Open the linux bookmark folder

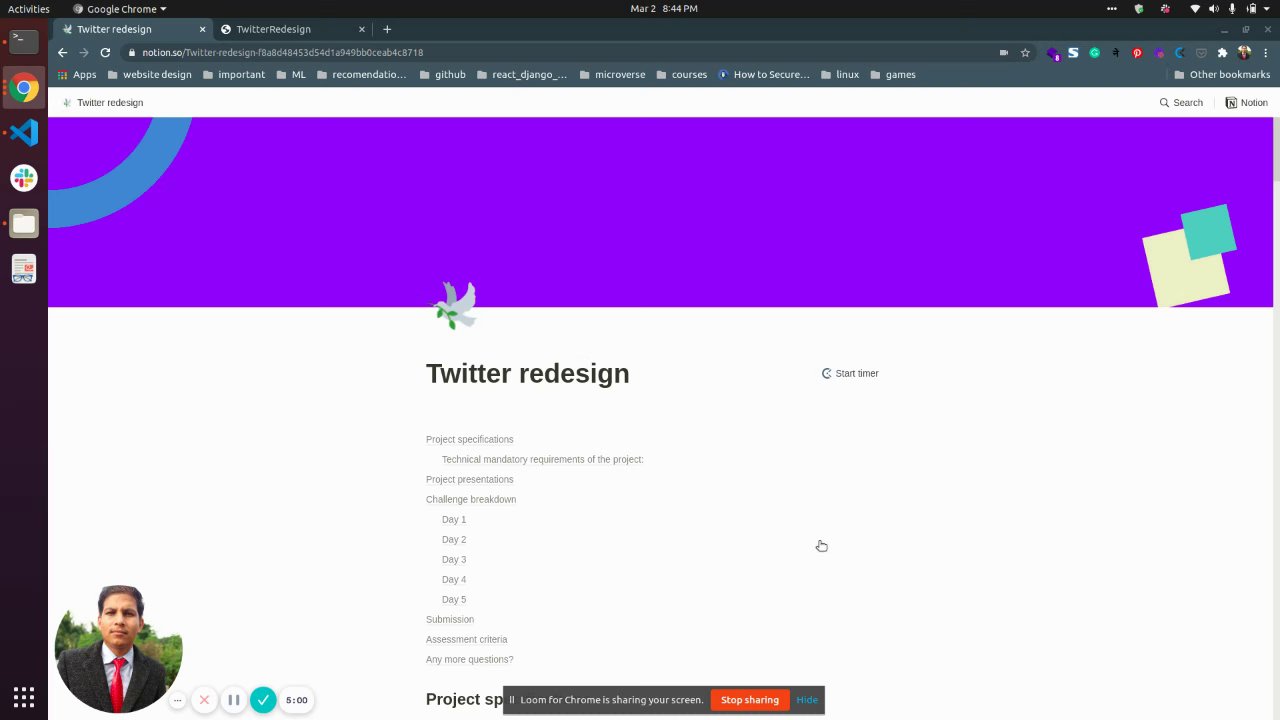coord(839,75)
